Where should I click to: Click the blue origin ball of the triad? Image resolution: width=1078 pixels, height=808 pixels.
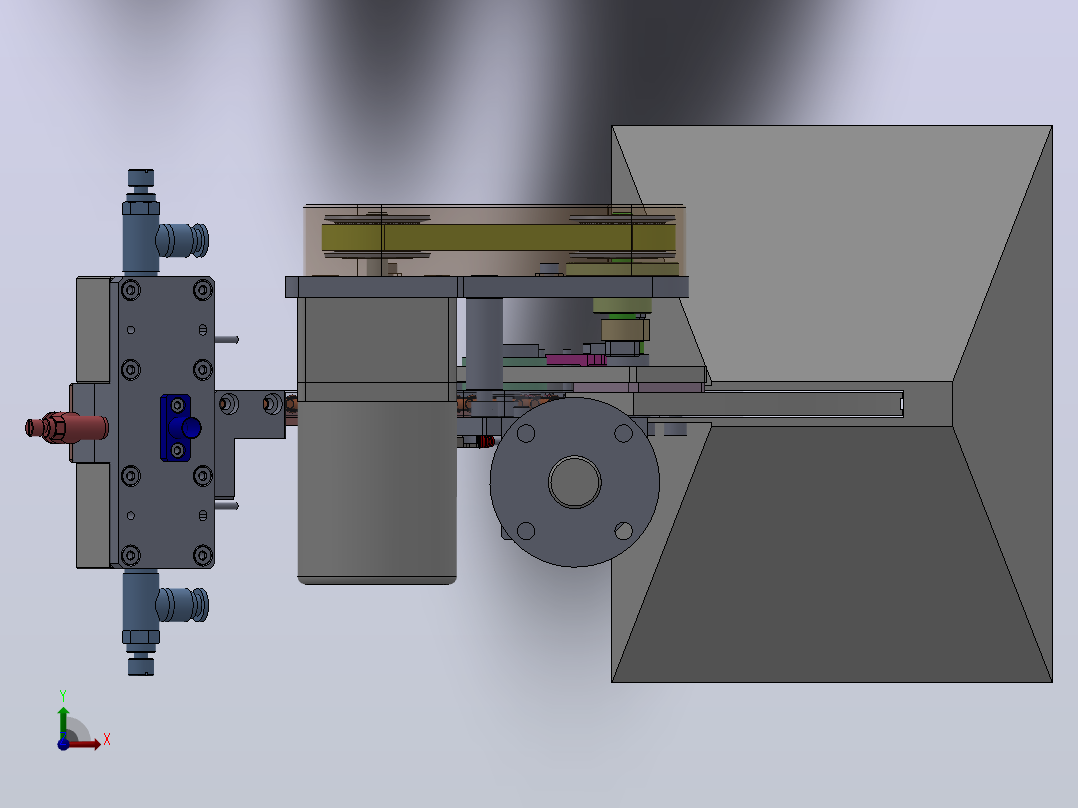(63, 744)
